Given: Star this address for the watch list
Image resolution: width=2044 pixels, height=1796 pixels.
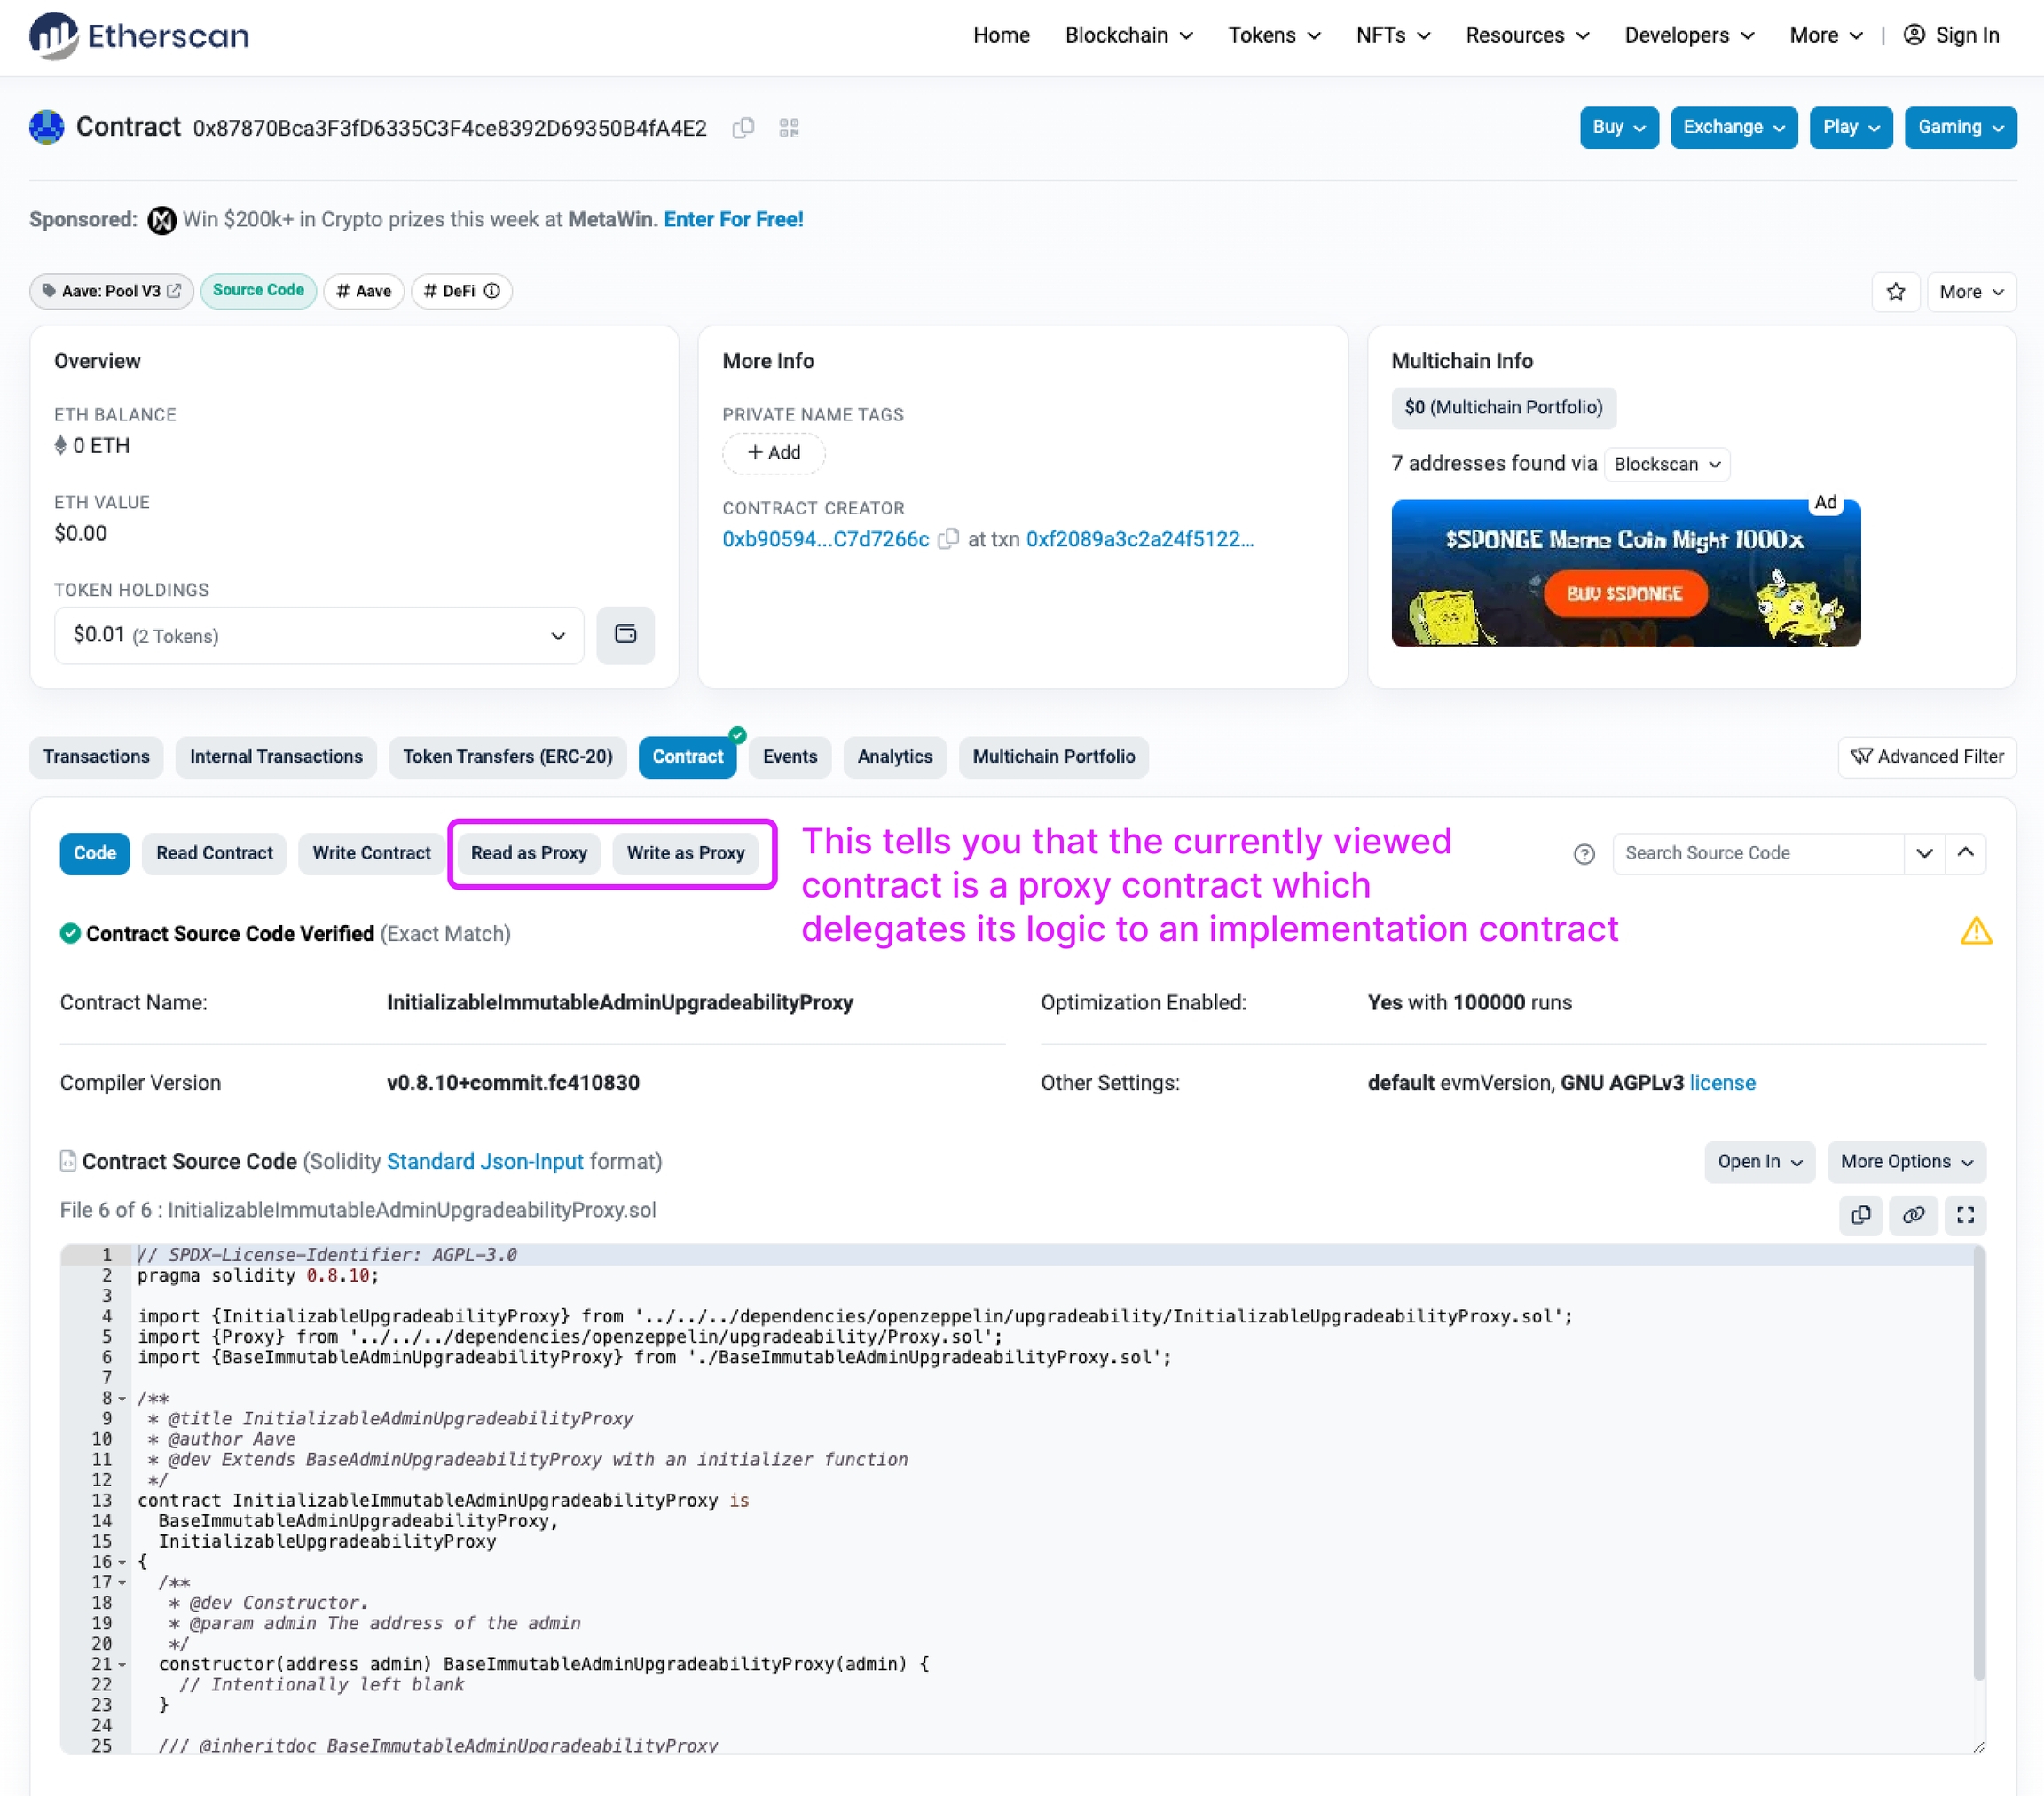Looking at the screenshot, I should [1895, 292].
